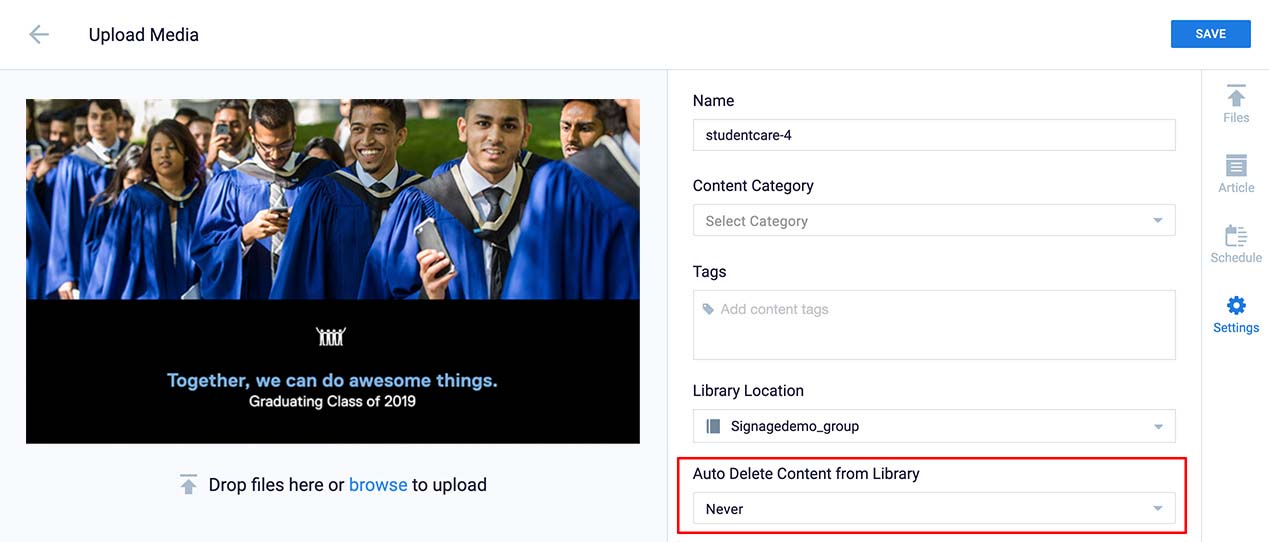Click the 'Drop files here' text
This screenshot has width=1269, height=542.
(266, 485)
